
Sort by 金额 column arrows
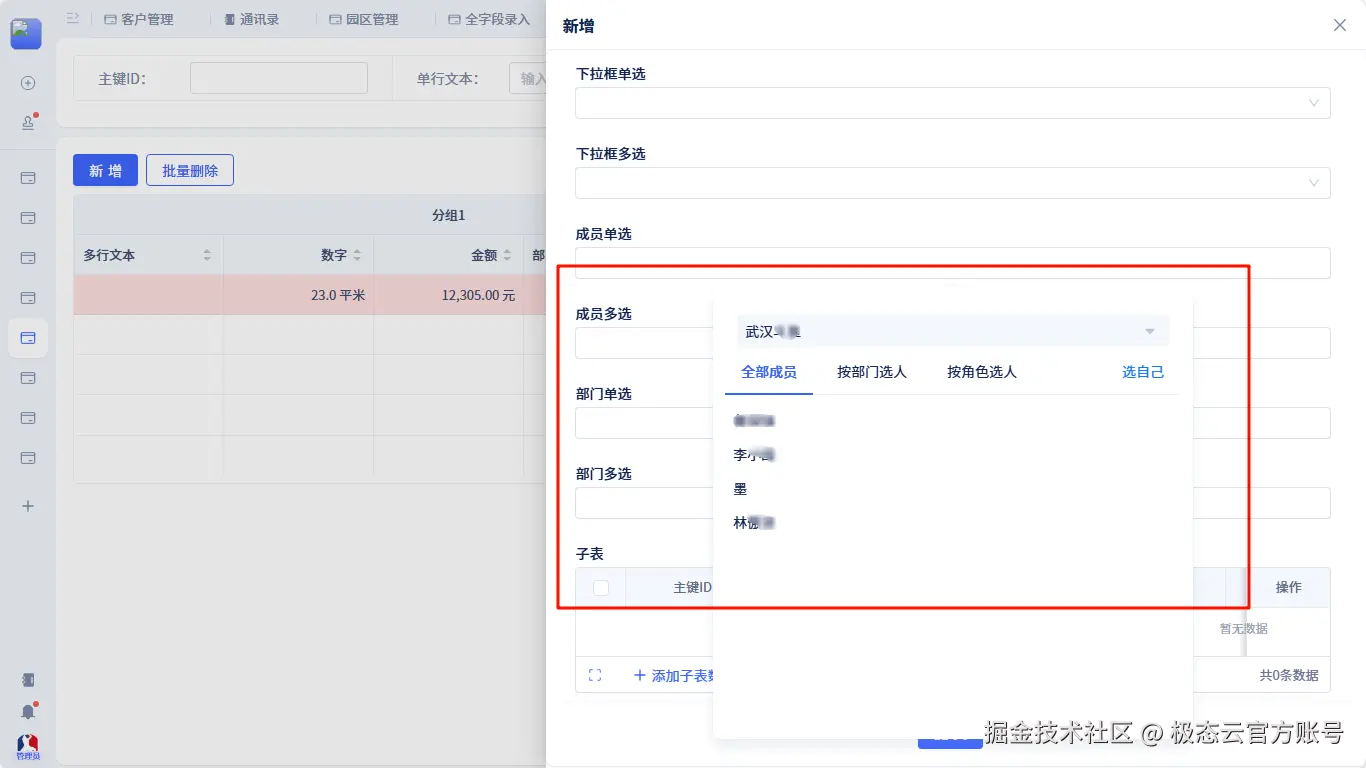507,255
